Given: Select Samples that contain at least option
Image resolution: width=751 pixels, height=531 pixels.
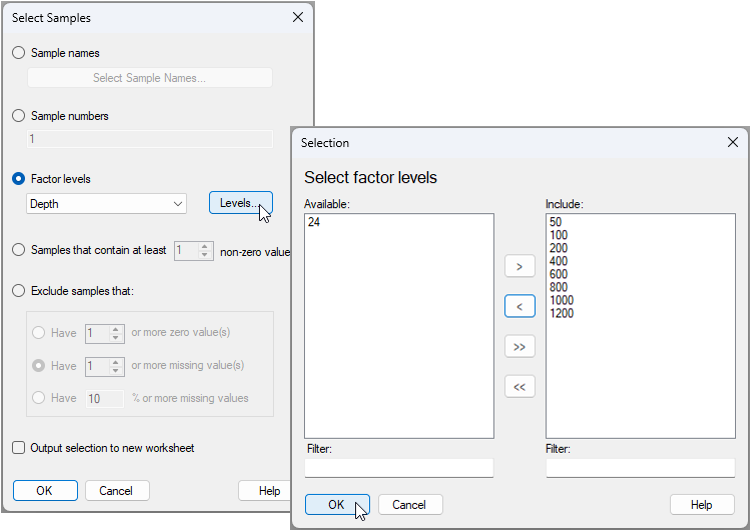Looking at the screenshot, I should pyautogui.click(x=19, y=250).
